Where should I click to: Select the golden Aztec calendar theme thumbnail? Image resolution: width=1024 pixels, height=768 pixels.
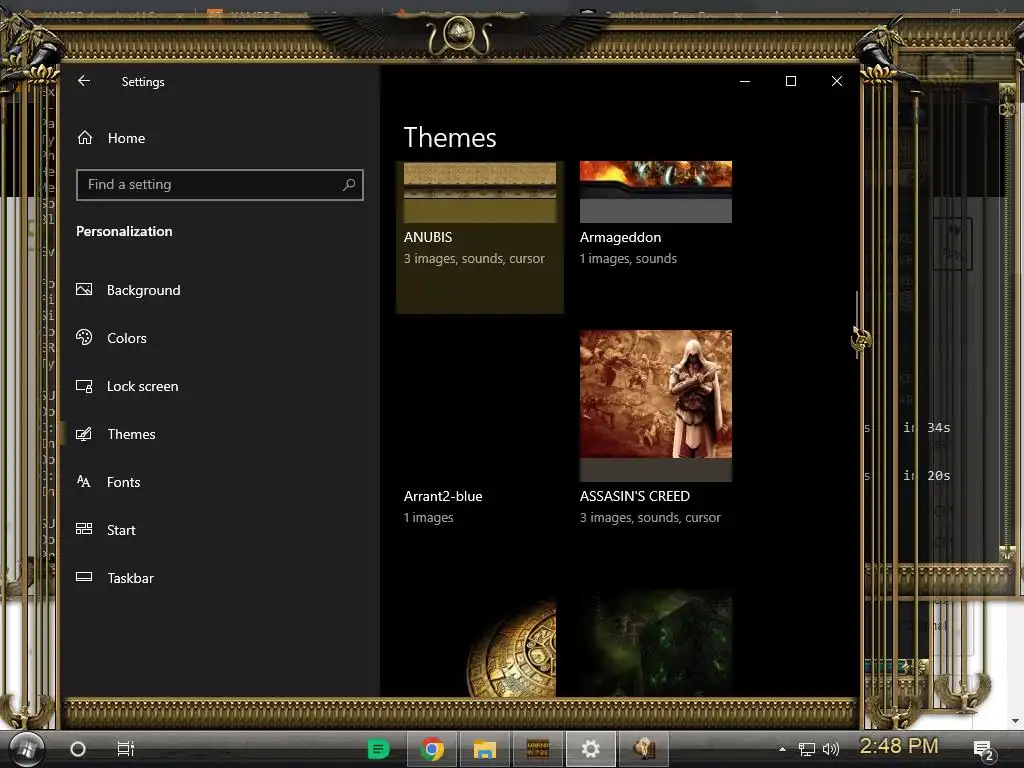click(480, 643)
